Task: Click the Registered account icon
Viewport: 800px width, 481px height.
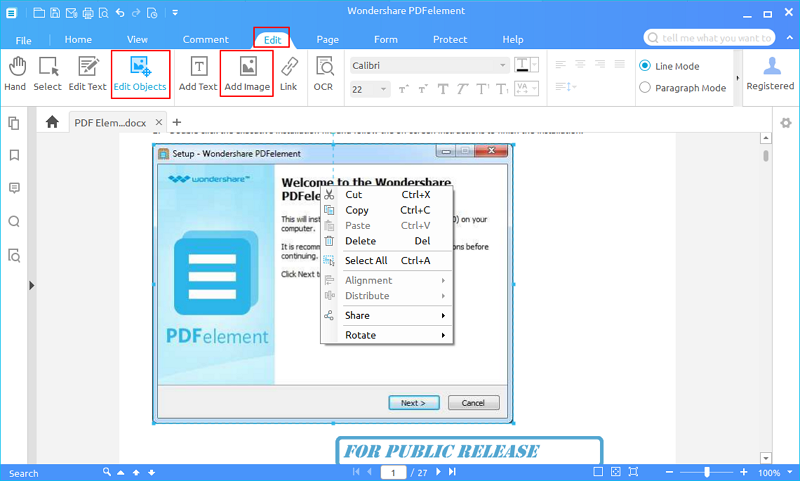Action: click(x=771, y=74)
